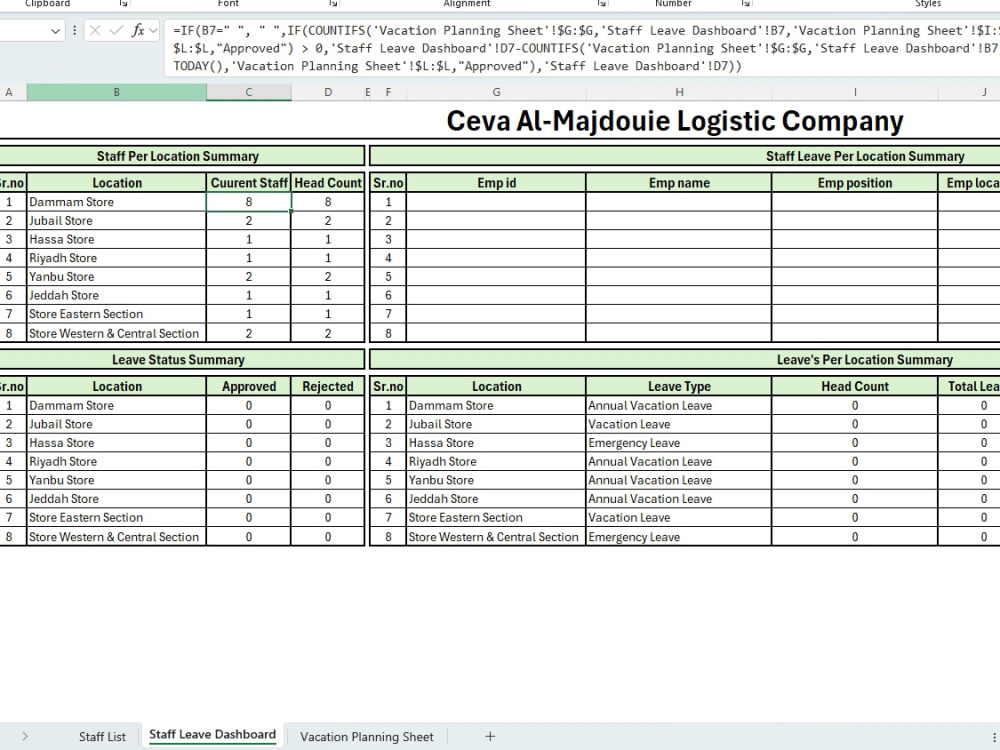
Task: Select column I header
Action: click(855, 92)
